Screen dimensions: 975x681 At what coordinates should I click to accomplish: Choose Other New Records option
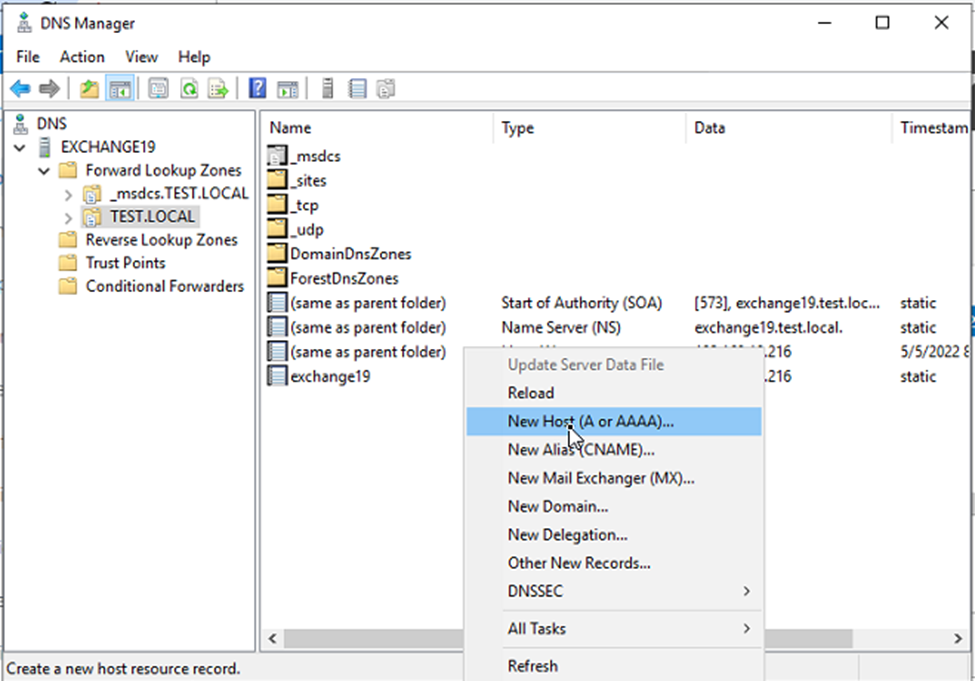click(613, 563)
